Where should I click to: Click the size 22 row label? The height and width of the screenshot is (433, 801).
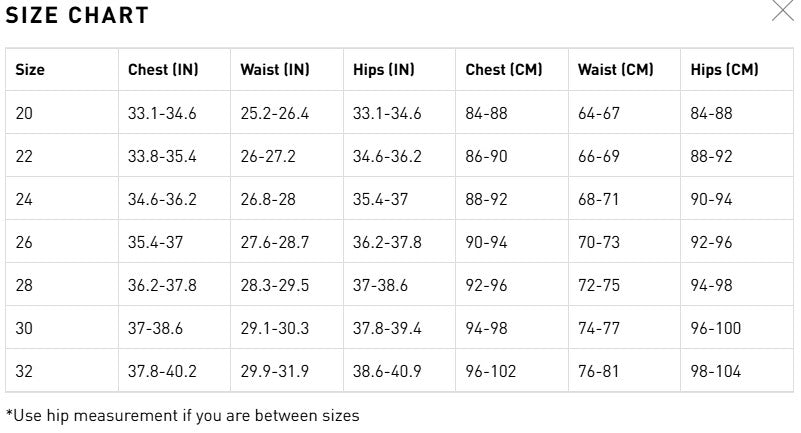click(x=25, y=157)
